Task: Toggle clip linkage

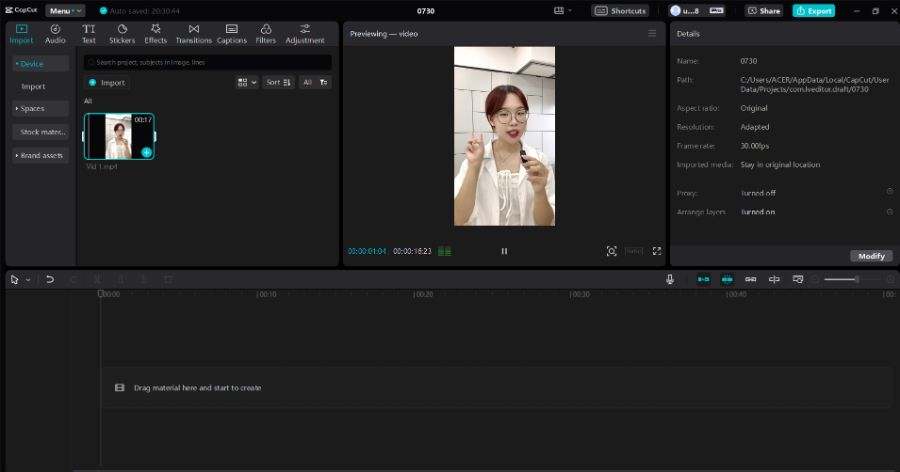Action: pyautogui.click(x=751, y=279)
